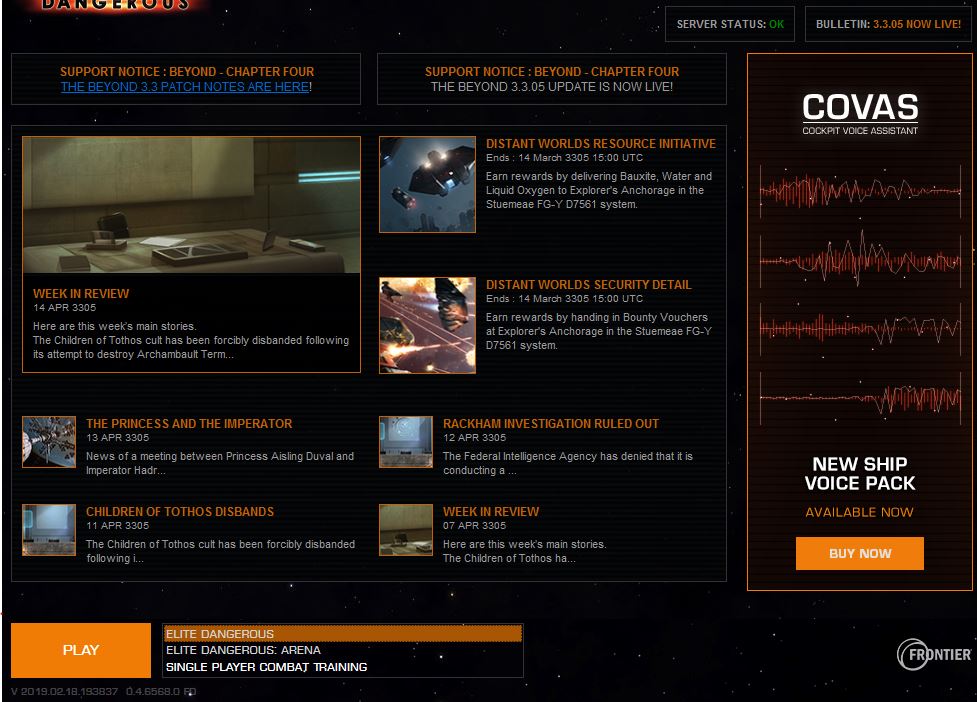This screenshot has height=702, width=977.
Task: Click the 11 APR 3305 date text
Action: coord(117,525)
